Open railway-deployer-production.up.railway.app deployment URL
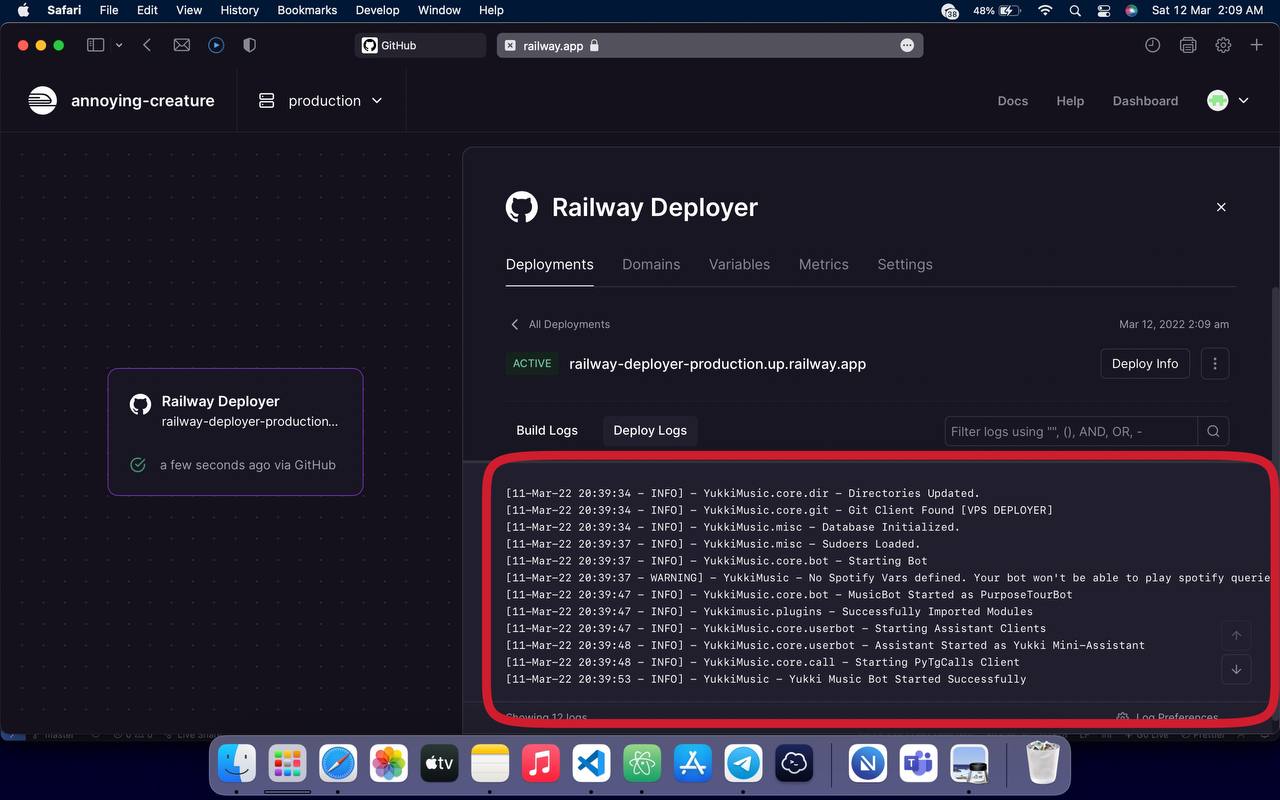The image size is (1280, 800). (717, 364)
